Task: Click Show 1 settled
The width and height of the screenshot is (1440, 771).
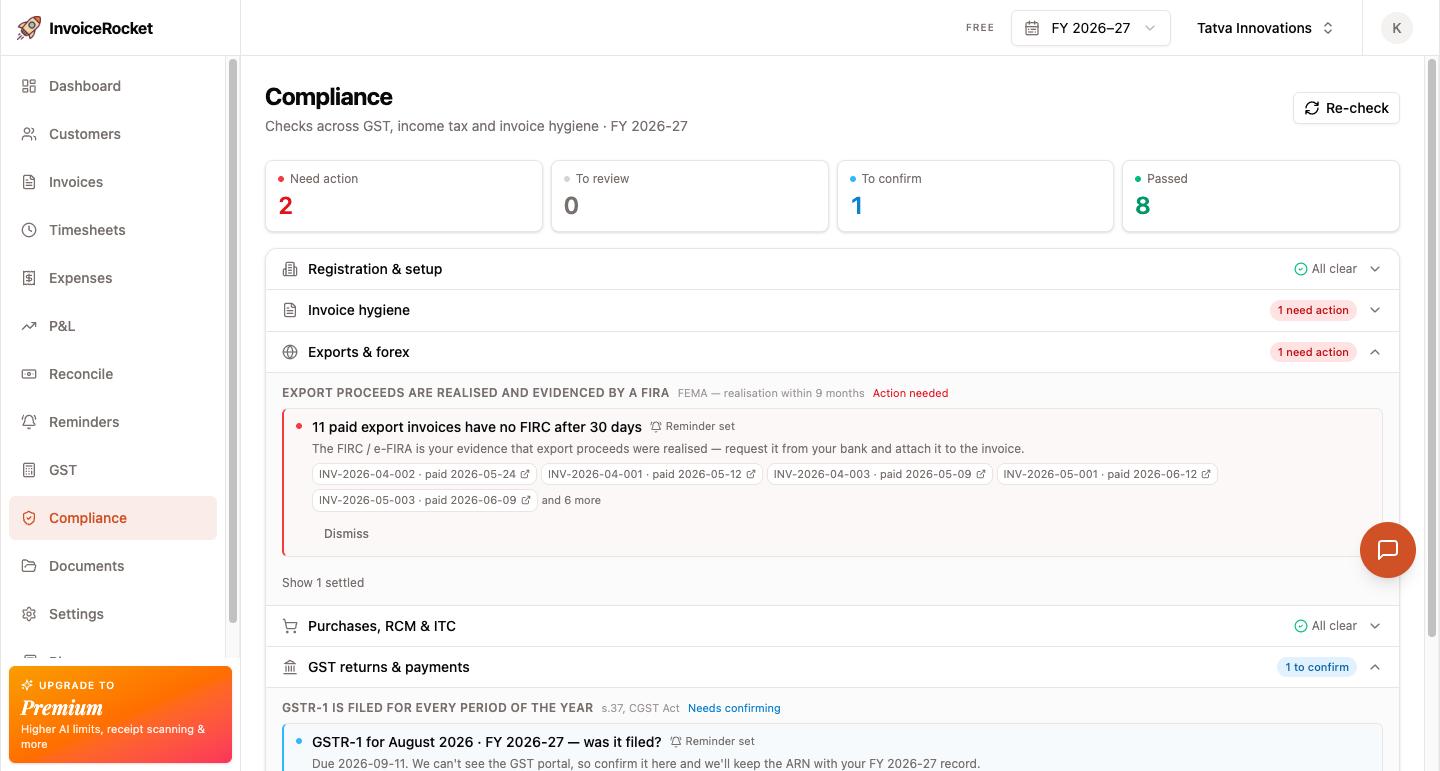Action: [323, 583]
